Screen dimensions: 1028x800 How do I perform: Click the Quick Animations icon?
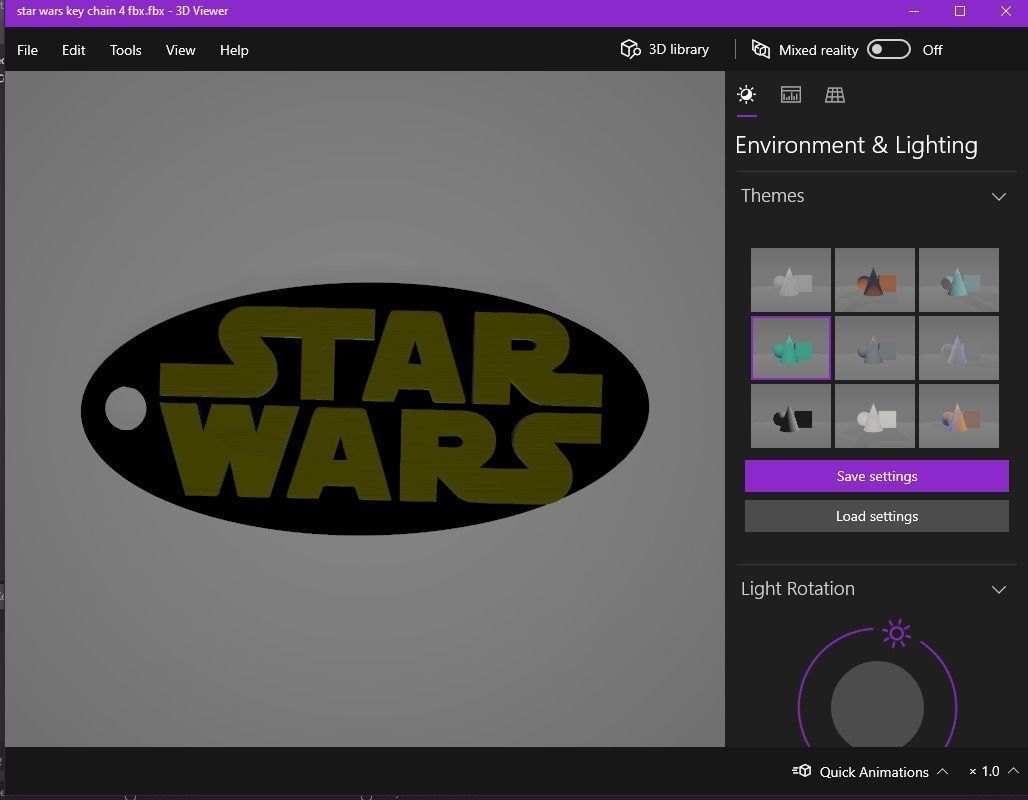click(x=802, y=770)
